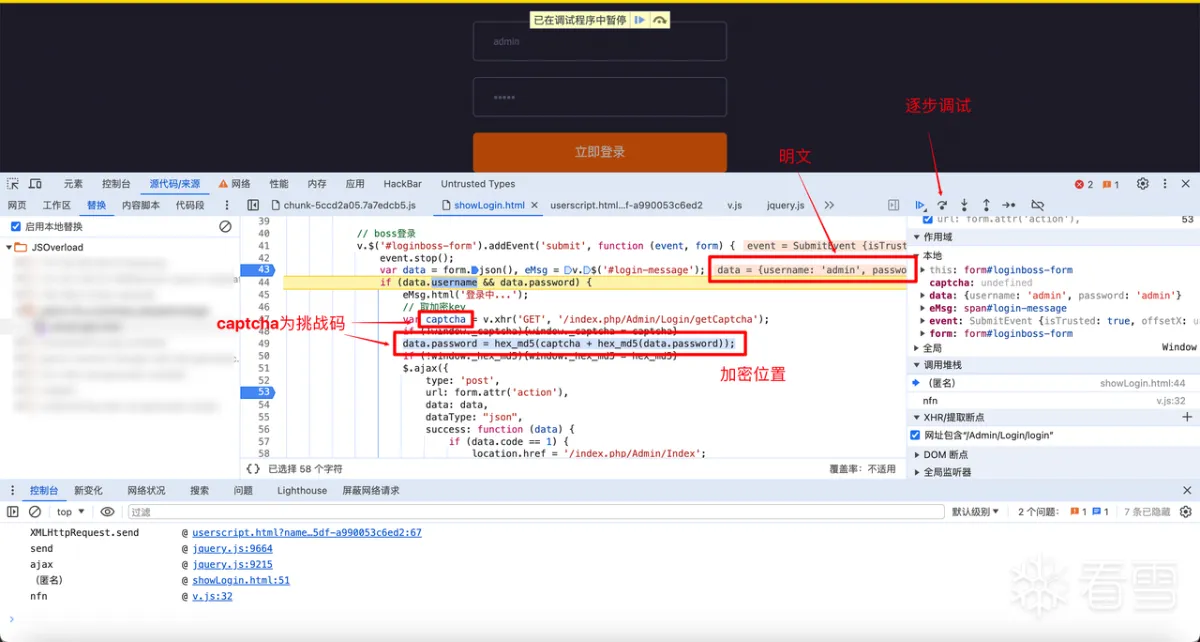Step over from the paused-in-debugger overlay
1200x642 pixels.
(659, 20)
